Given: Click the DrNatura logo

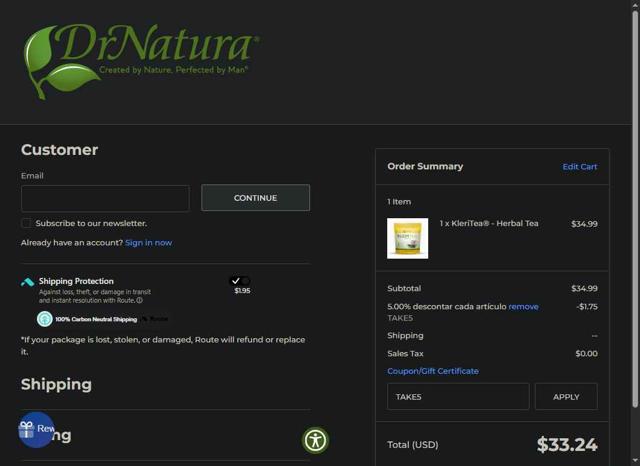Looking at the screenshot, I should [142, 61].
